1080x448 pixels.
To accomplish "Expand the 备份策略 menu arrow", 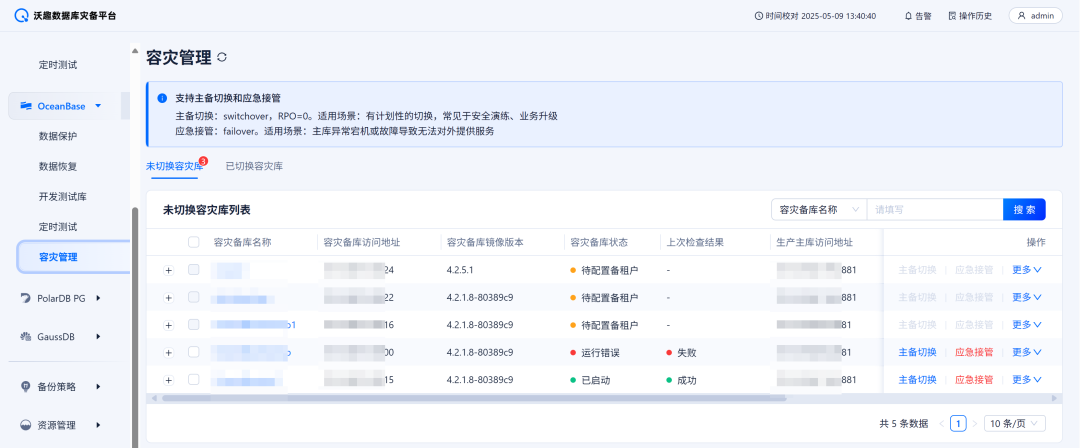I will [98, 386].
